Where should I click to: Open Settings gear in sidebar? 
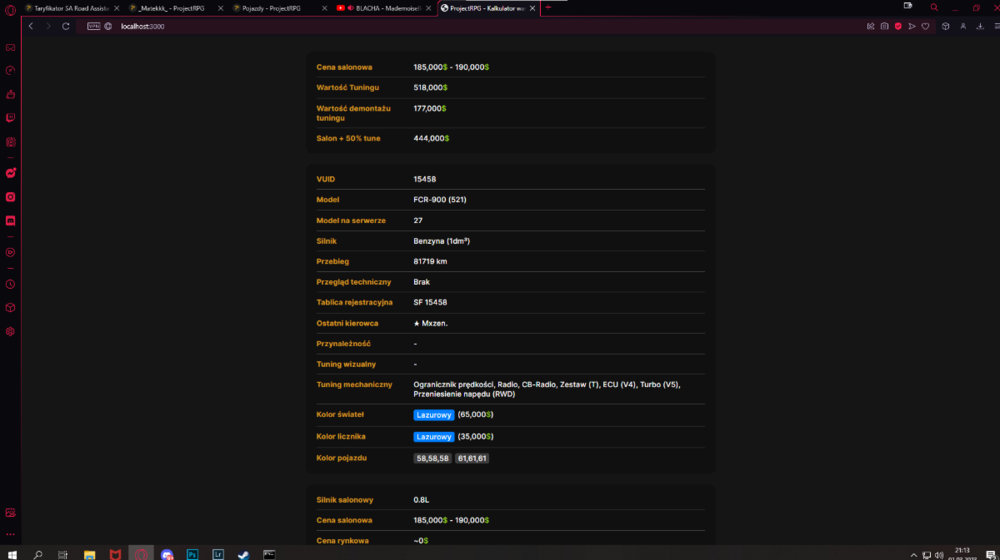tap(10, 332)
